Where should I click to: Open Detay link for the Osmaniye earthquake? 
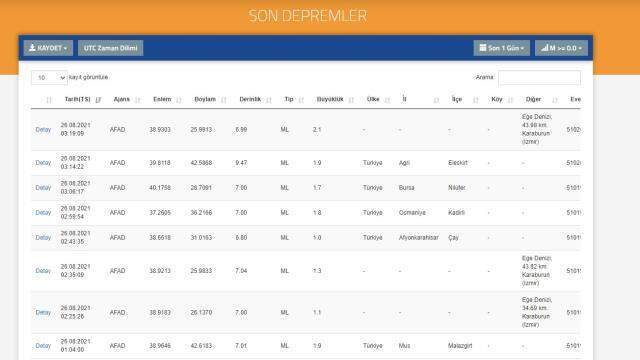pyautogui.click(x=43, y=213)
